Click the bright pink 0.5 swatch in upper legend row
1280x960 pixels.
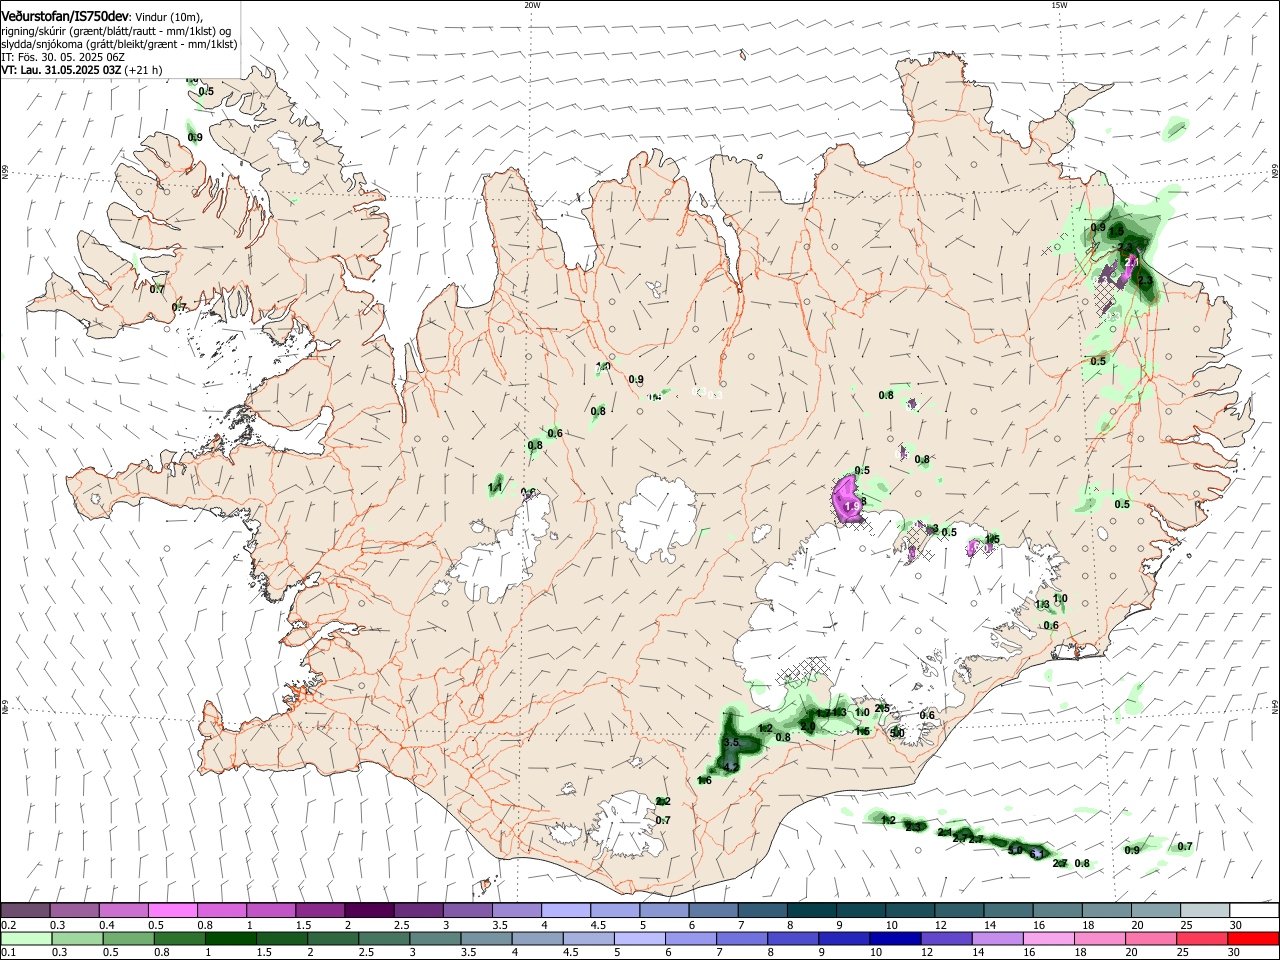tap(172, 910)
